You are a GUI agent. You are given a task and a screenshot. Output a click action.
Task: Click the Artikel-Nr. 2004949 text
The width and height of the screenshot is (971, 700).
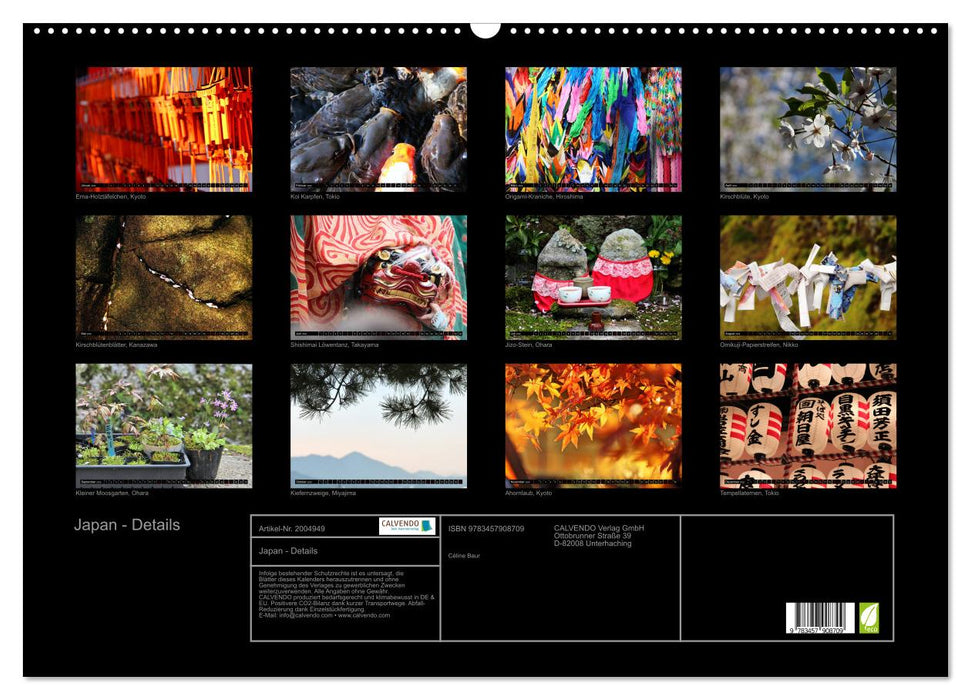click(290, 529)
